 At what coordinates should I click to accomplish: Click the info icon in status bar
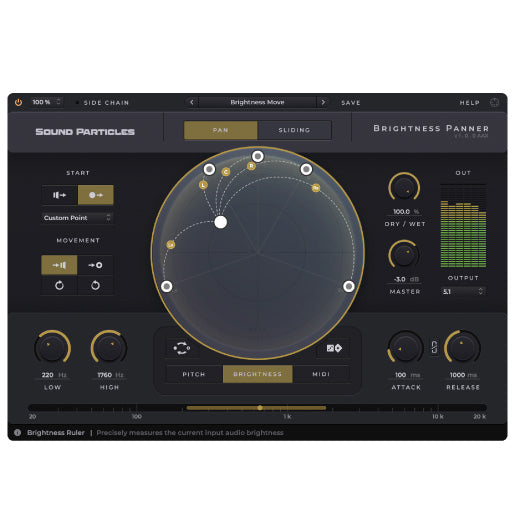(17, 432)
